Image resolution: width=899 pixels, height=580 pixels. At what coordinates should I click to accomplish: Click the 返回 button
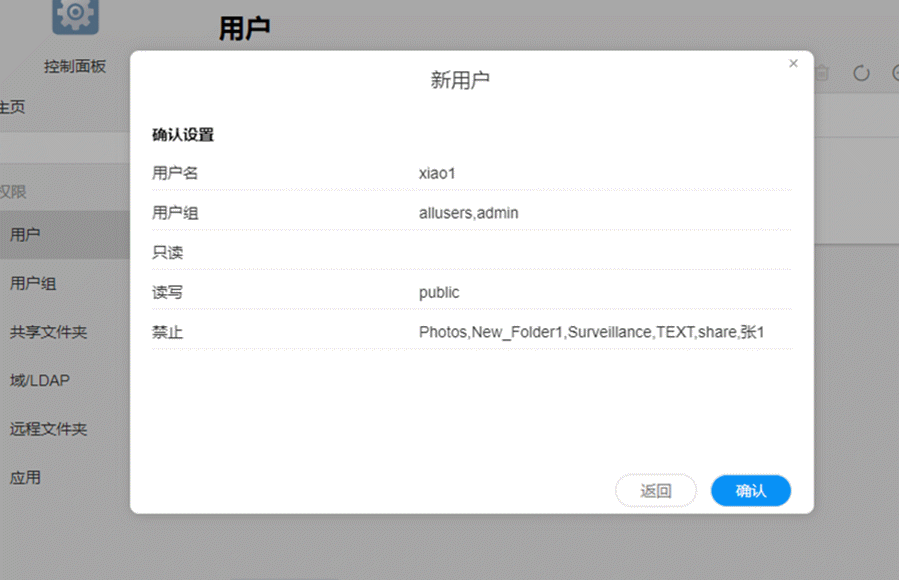(x=656, y=491)
